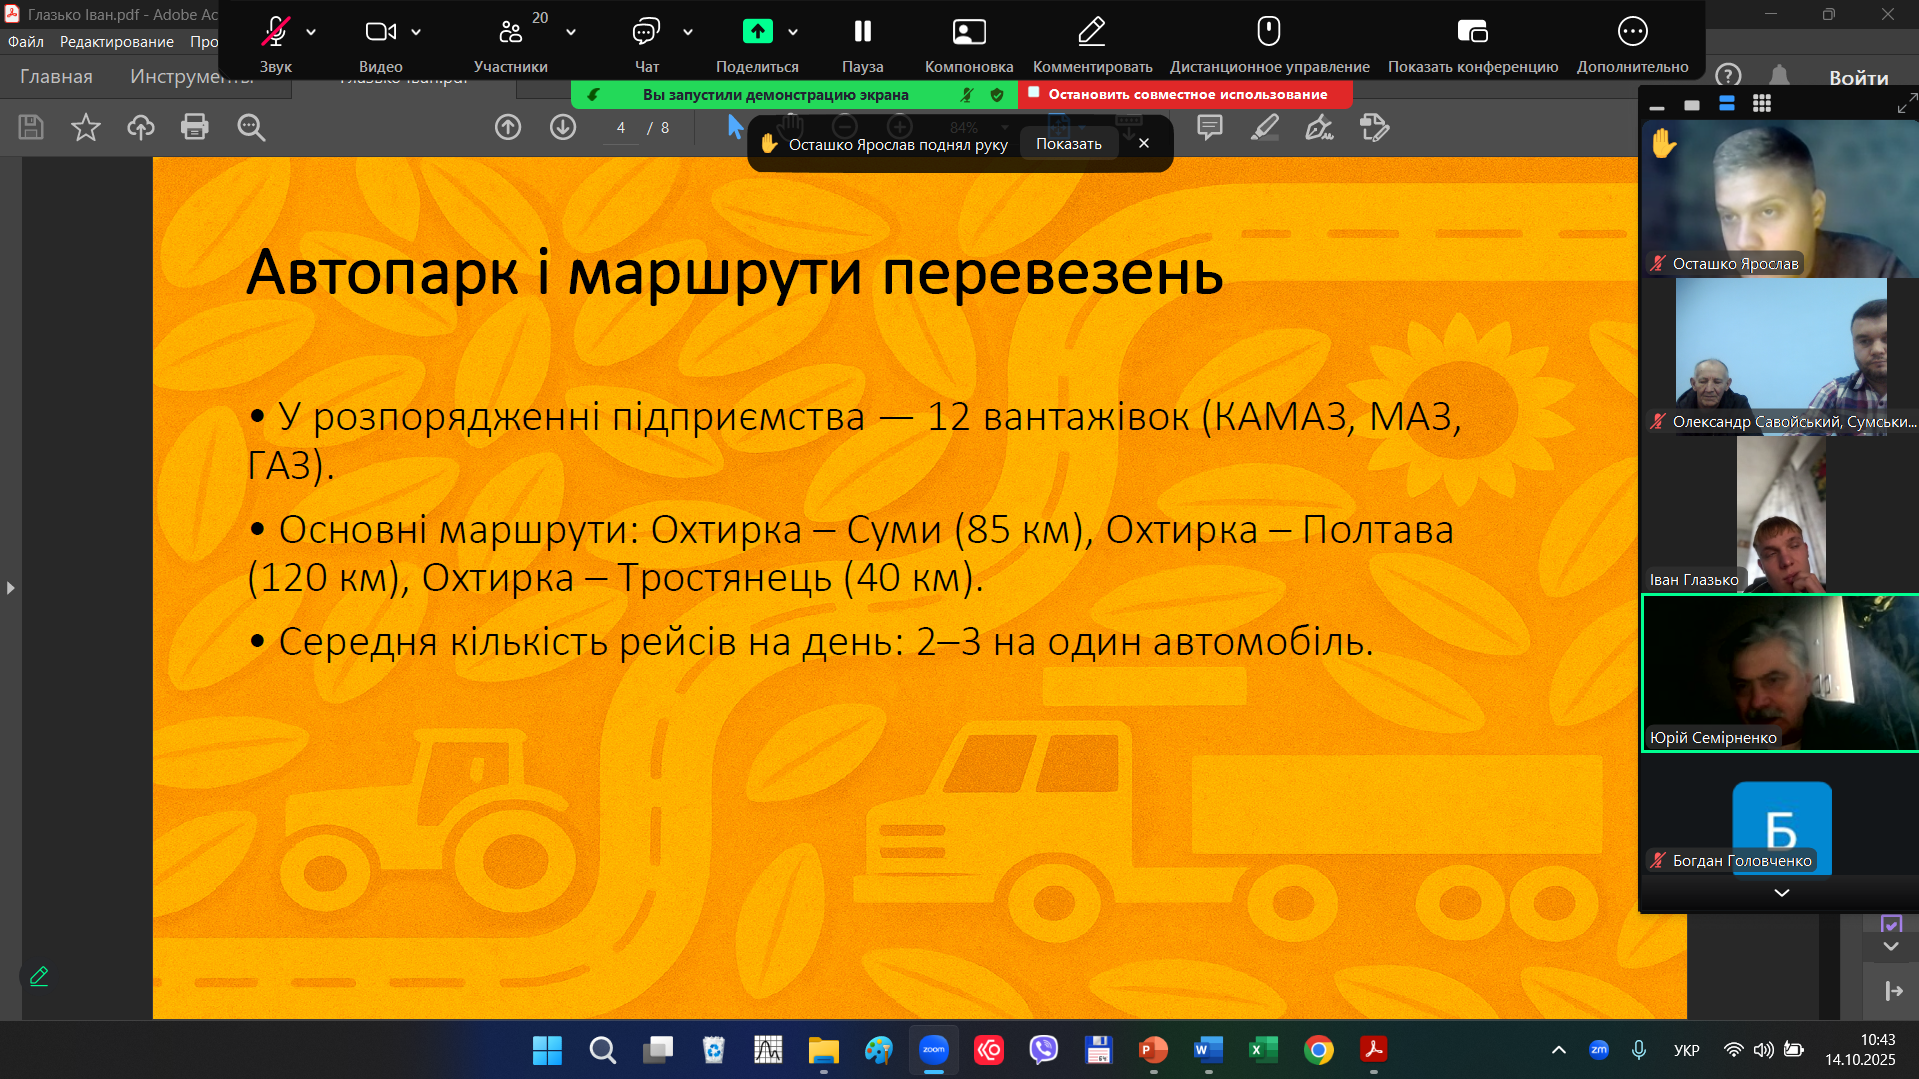This screenshot has width=1919, height=1079.
Task: Open Zoom annotation tool Комментировать
Action: pyautogui.click(x=1092, y=44)
